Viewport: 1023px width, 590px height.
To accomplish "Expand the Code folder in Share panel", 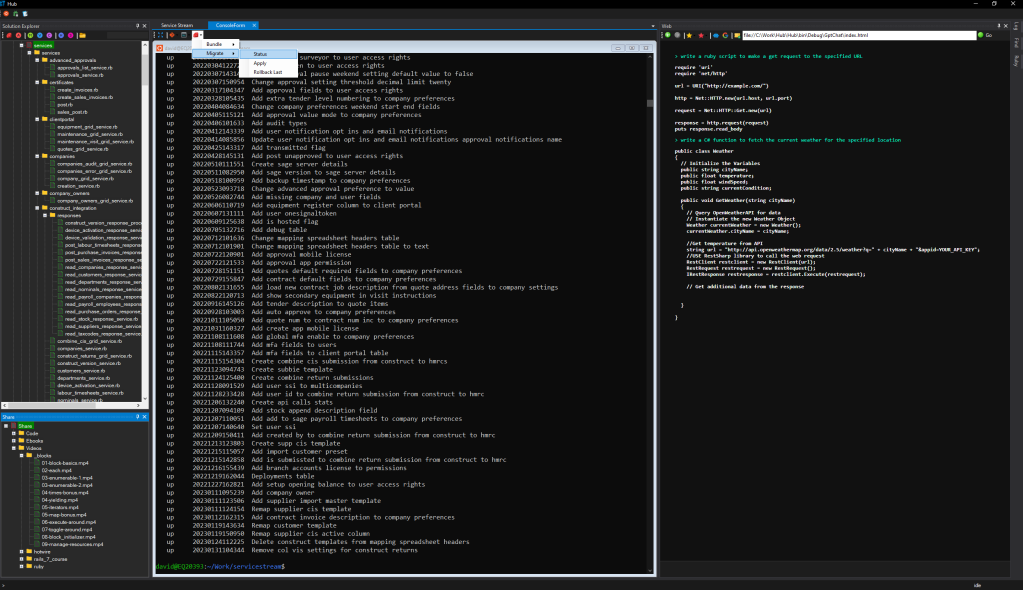I will (14, 433).
